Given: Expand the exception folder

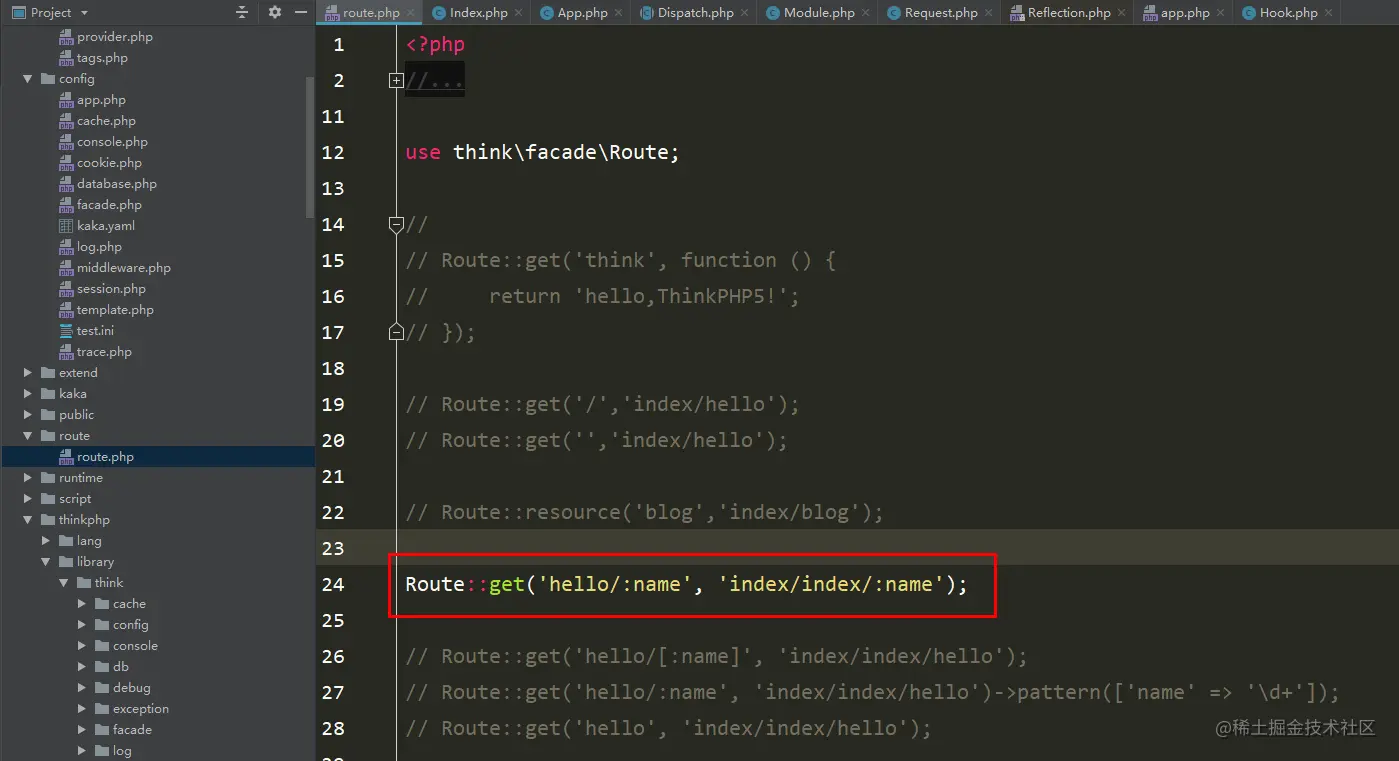Looking at the screenshot, I should tap(82, 709).
